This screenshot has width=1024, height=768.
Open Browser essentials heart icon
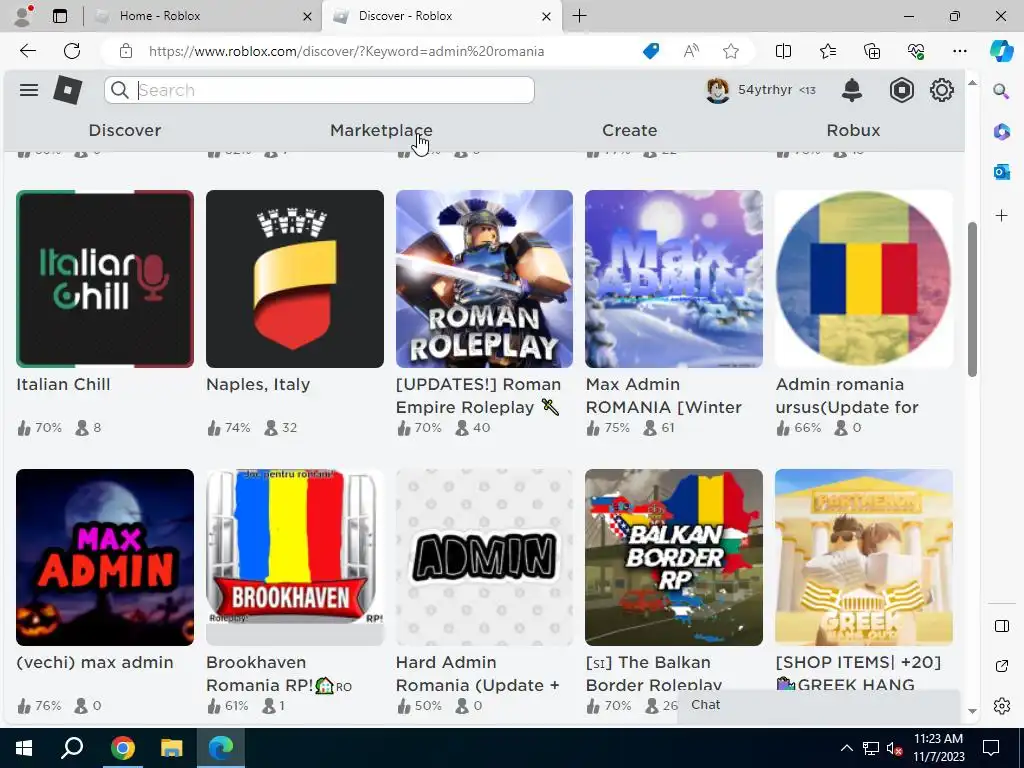[x=916, y=51]
